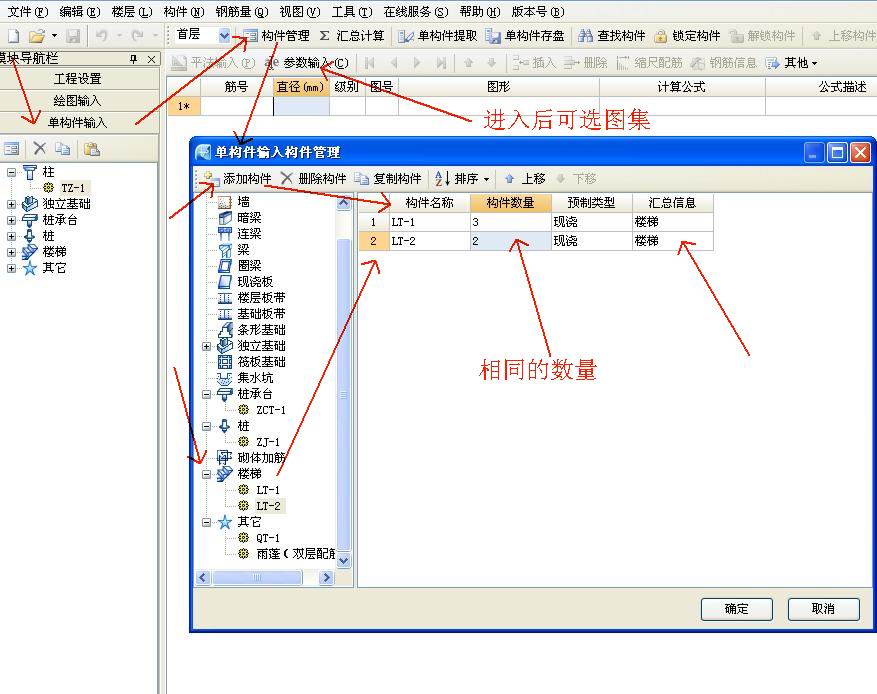Image resolution: width=877 pixels, height=694 pixels.
Task: Click the 确定 button
Action: (737, 609)
